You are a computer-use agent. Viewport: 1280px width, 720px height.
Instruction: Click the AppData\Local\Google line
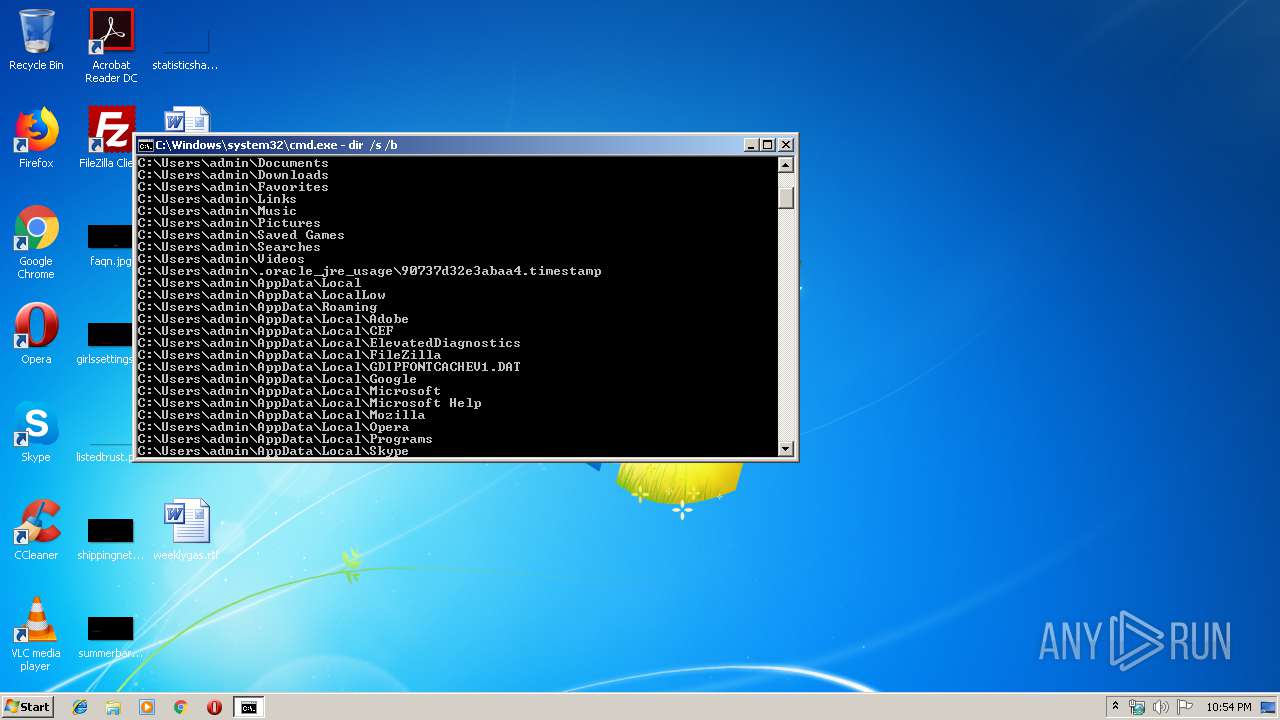pos(277,379)
